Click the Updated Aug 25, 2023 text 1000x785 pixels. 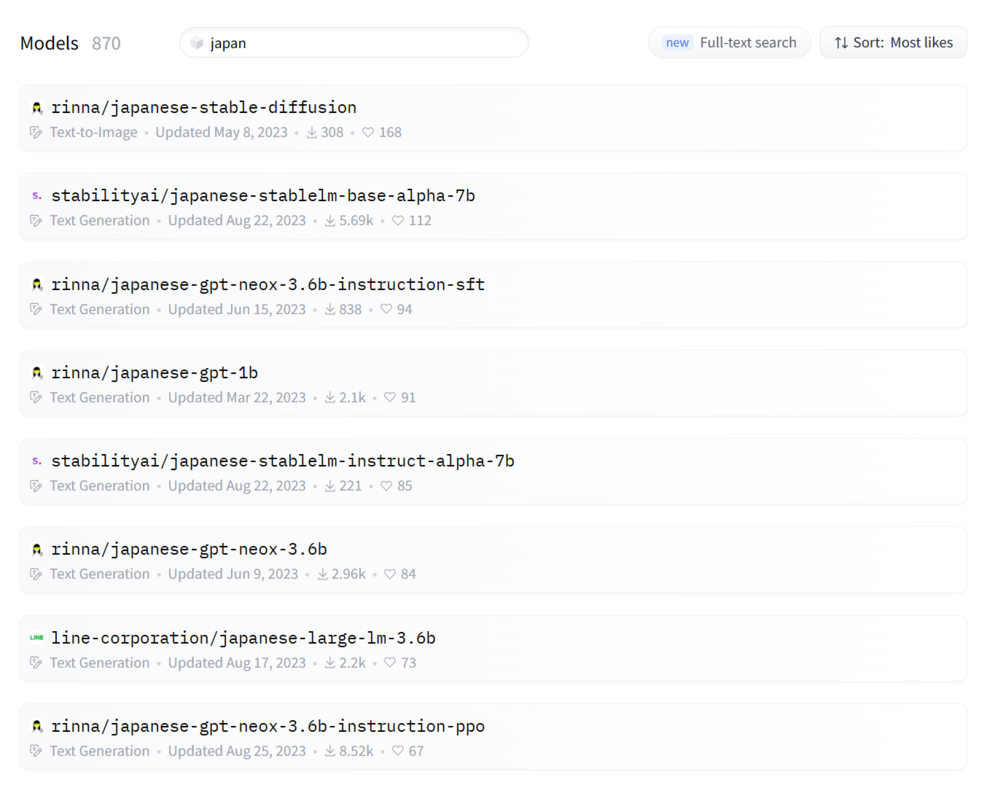(x=237, y=751)
